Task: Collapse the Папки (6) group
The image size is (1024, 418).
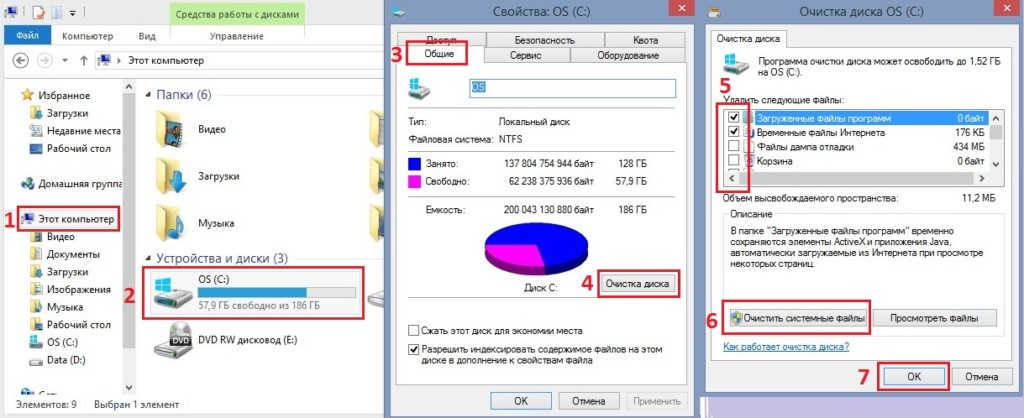Action: (x=150, y=95)
